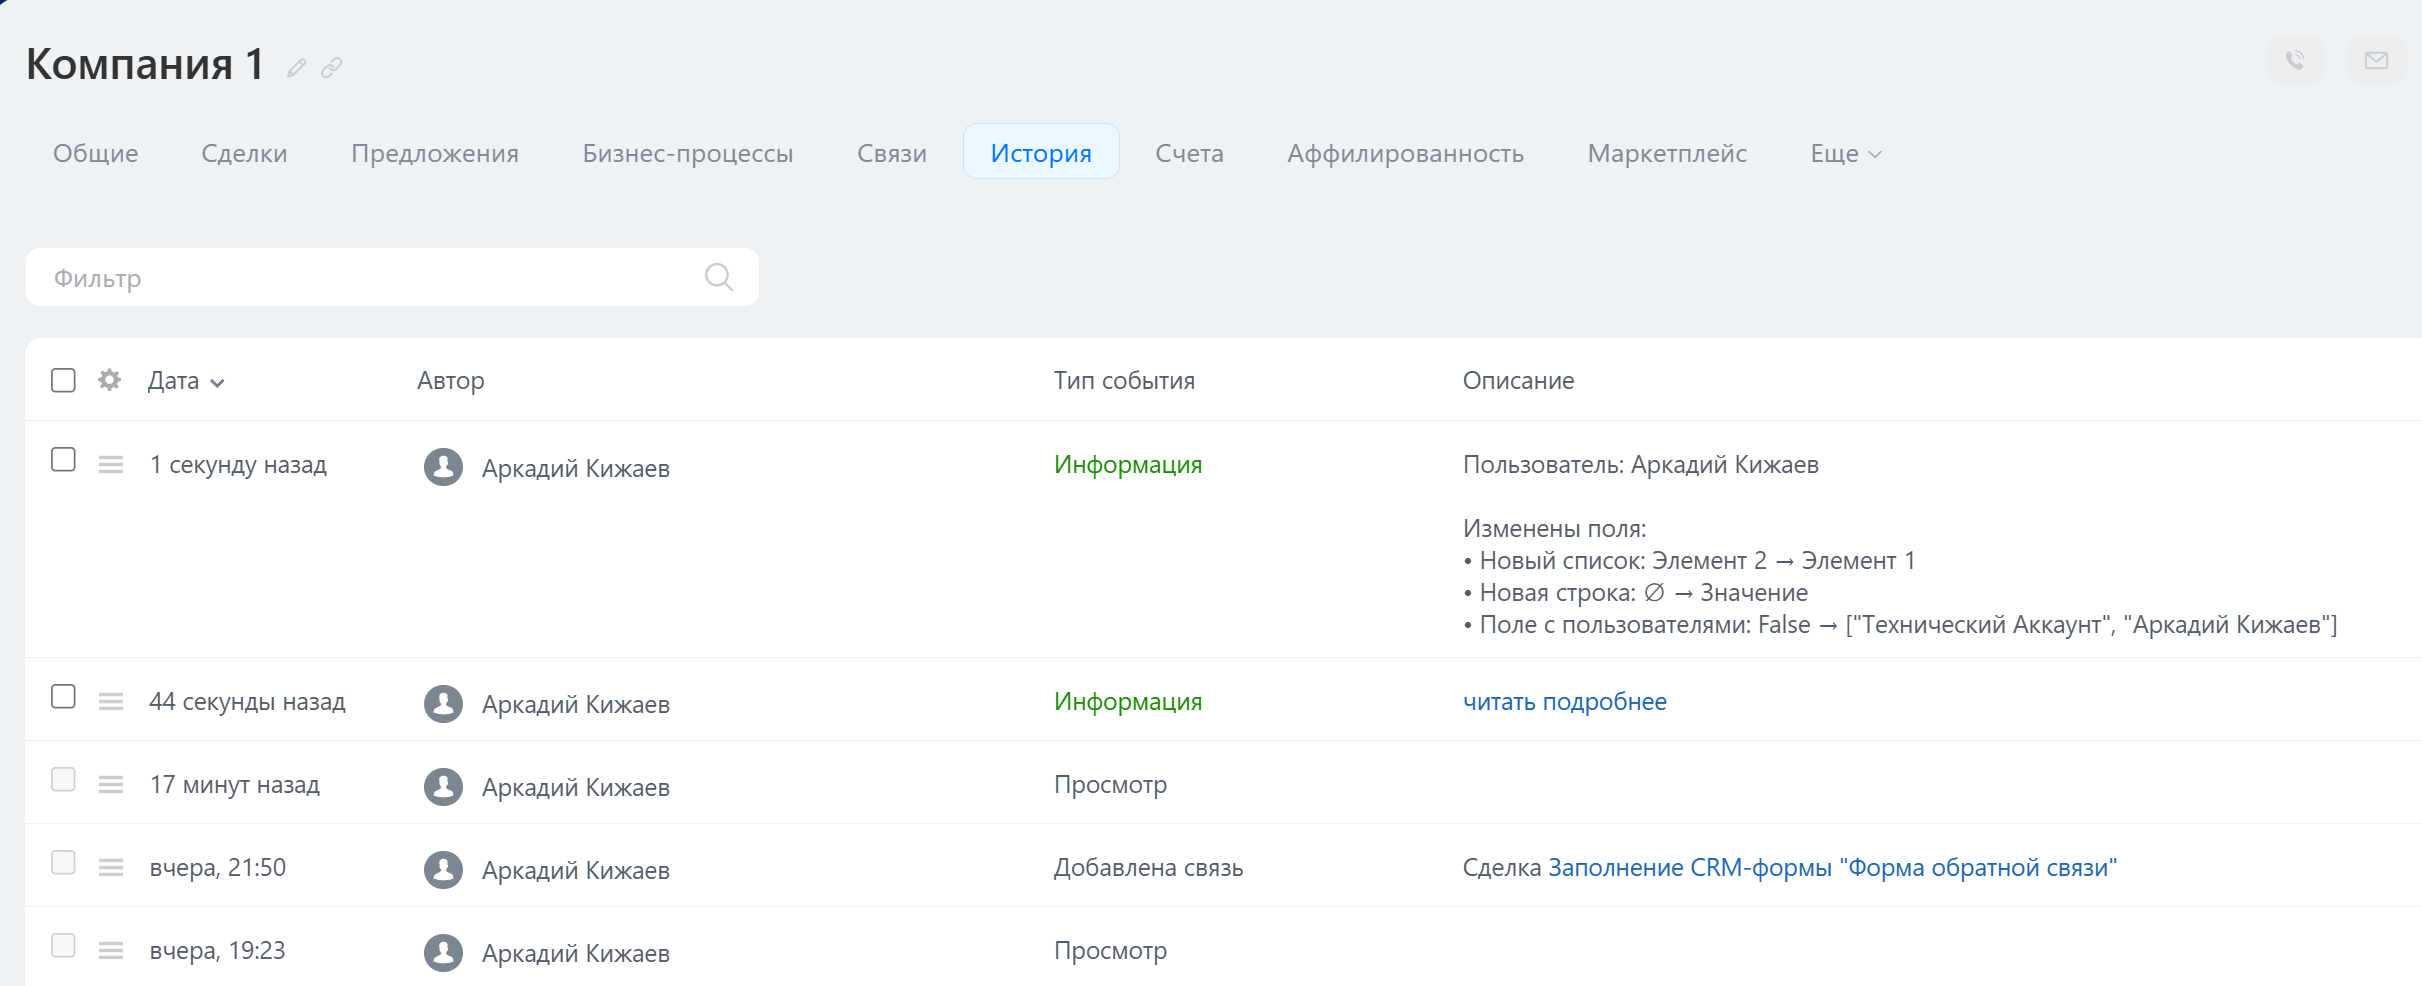
Task: Open the Заполнение CRM-формы deal link
Action: point(1832,868)
